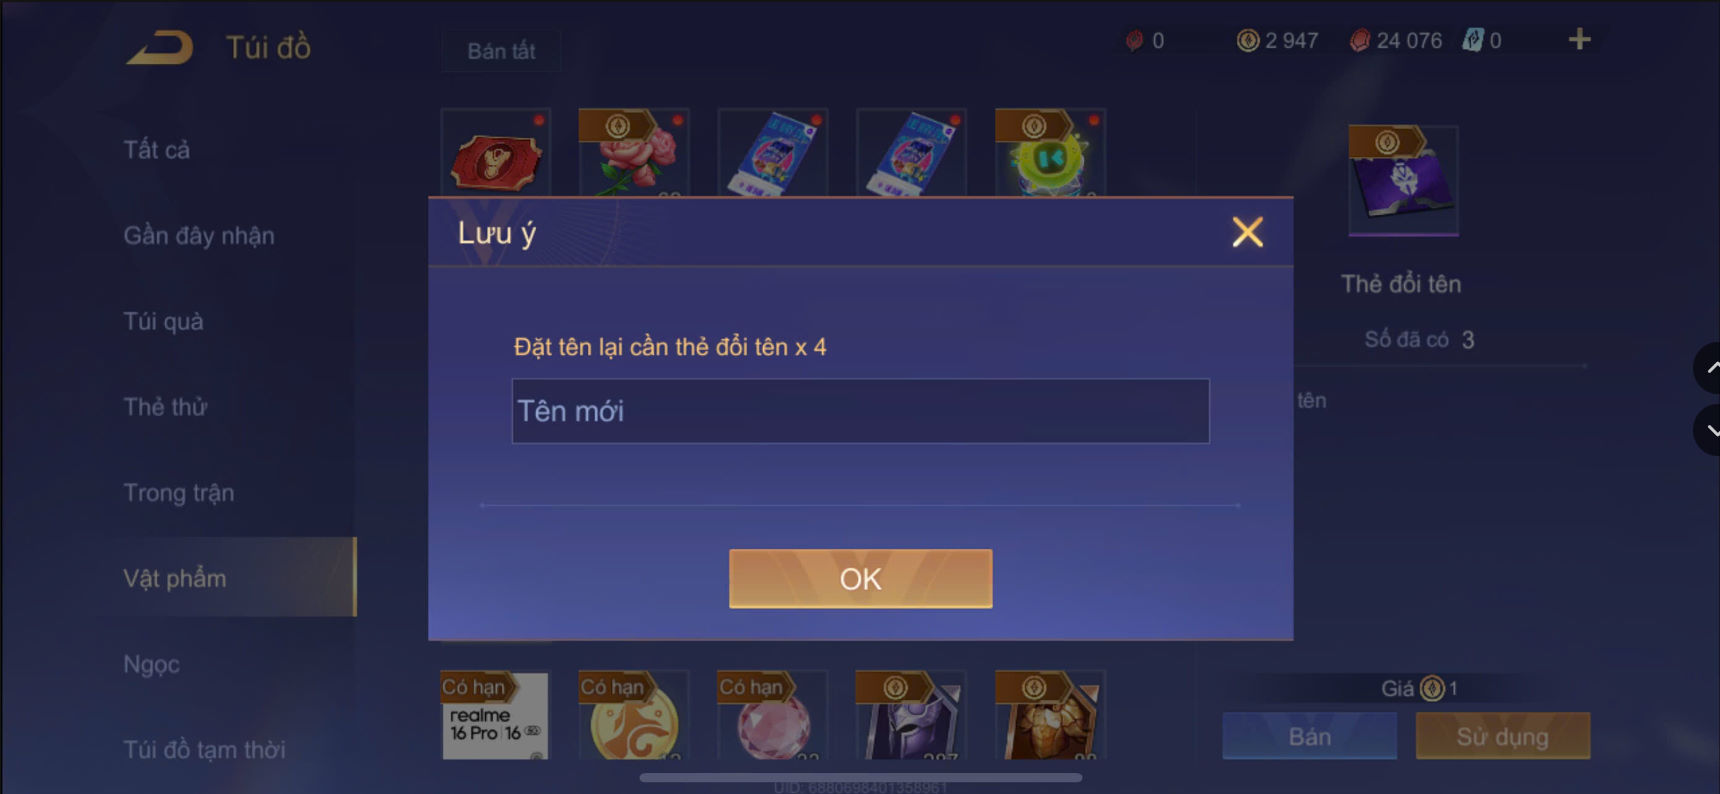This screenshot has width=1720, height=794.
Task: Tap the plus icon to add currency
Action: [x=1579, y=40]
